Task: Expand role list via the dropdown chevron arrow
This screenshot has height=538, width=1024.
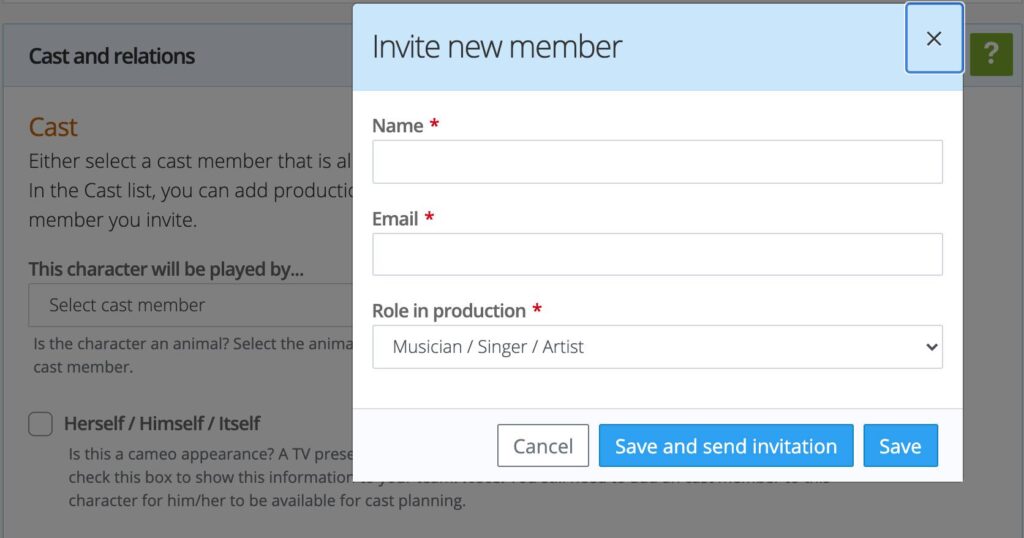Action: pos(931,347)
